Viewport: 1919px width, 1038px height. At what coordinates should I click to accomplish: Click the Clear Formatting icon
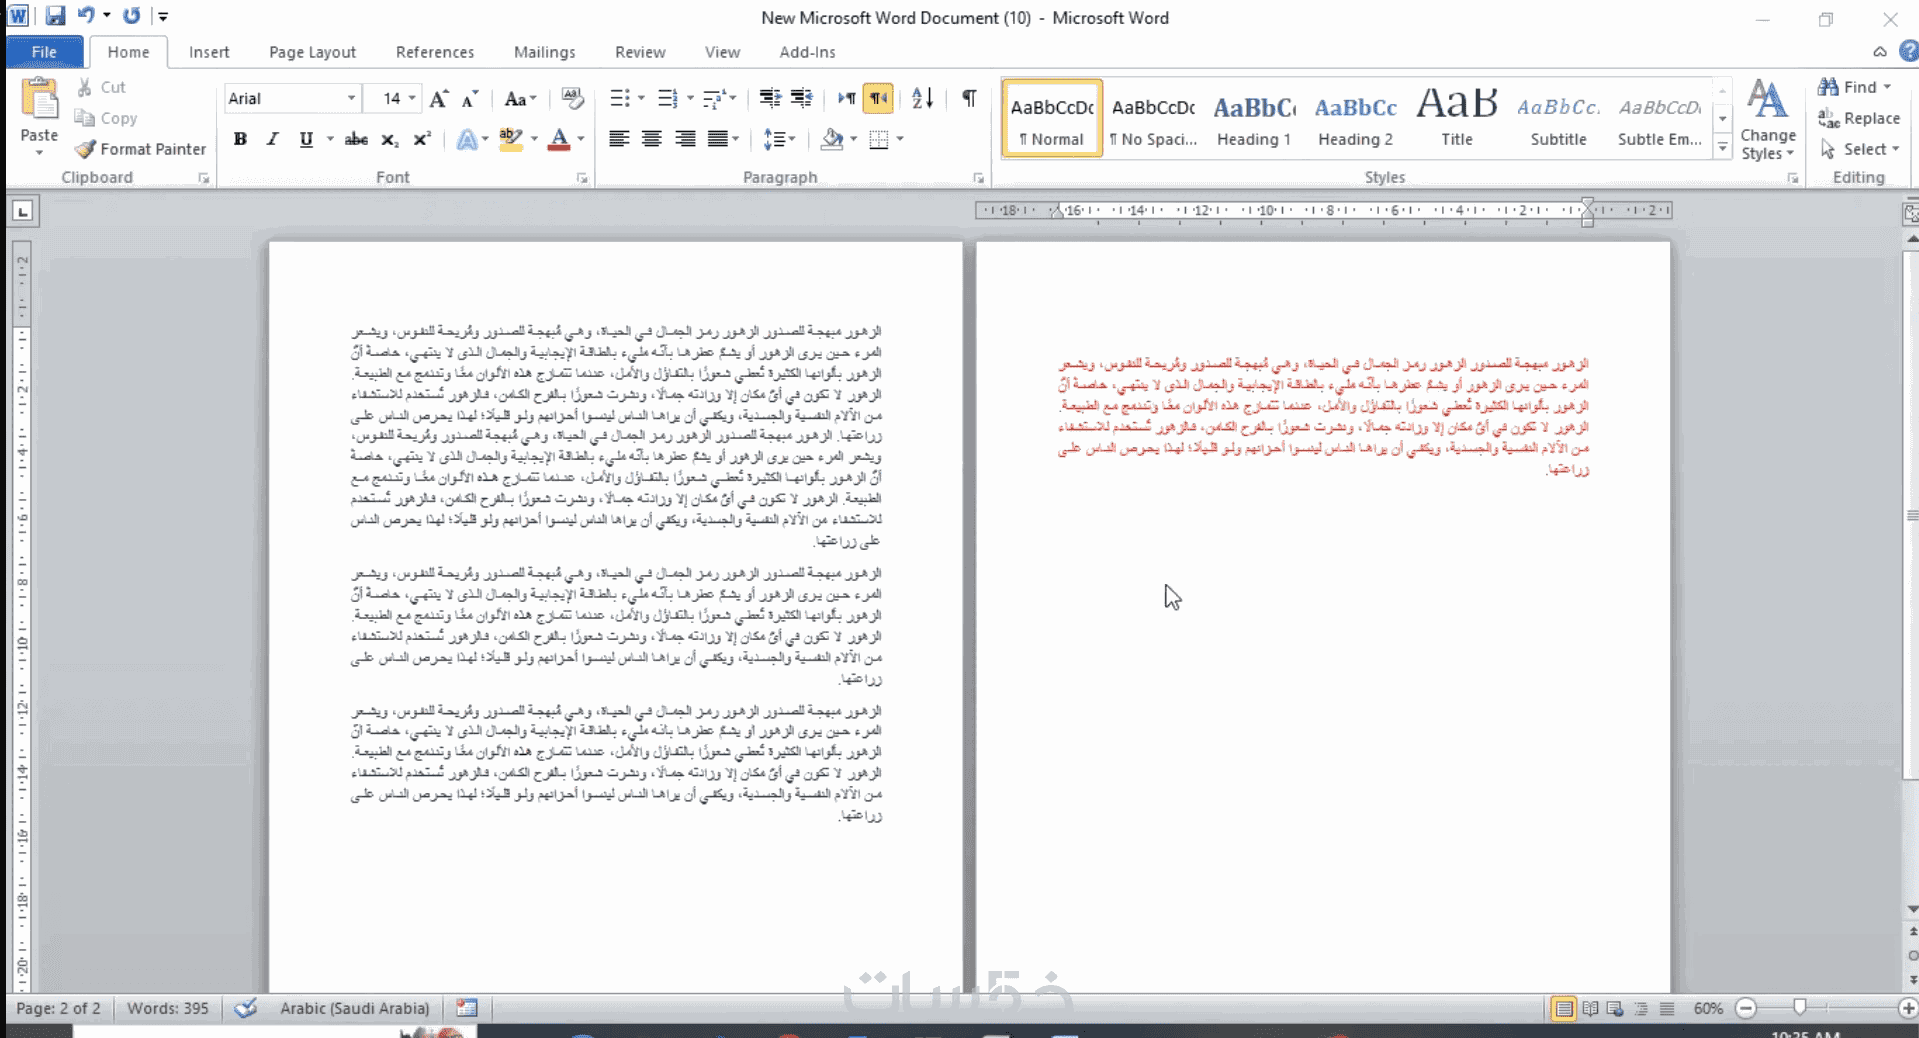[572, 98]
